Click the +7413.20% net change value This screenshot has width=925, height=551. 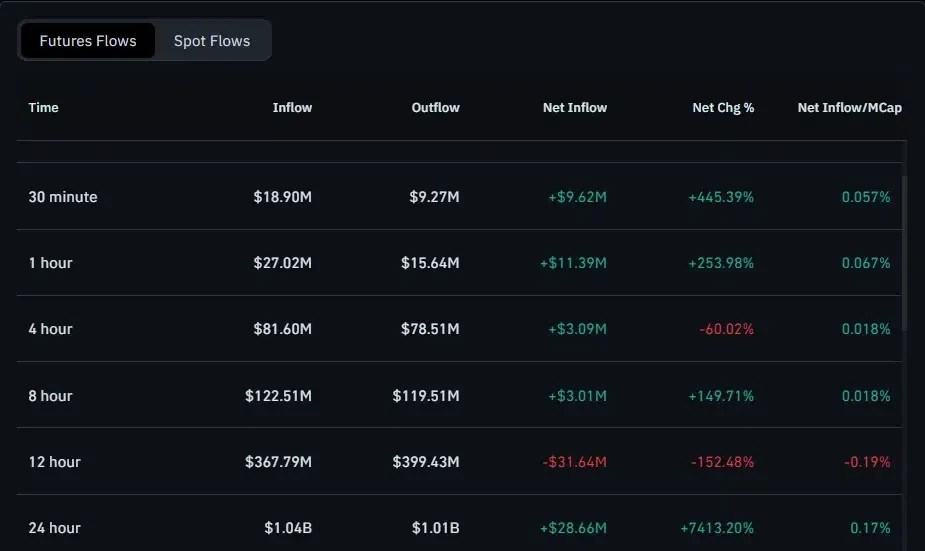717,528
